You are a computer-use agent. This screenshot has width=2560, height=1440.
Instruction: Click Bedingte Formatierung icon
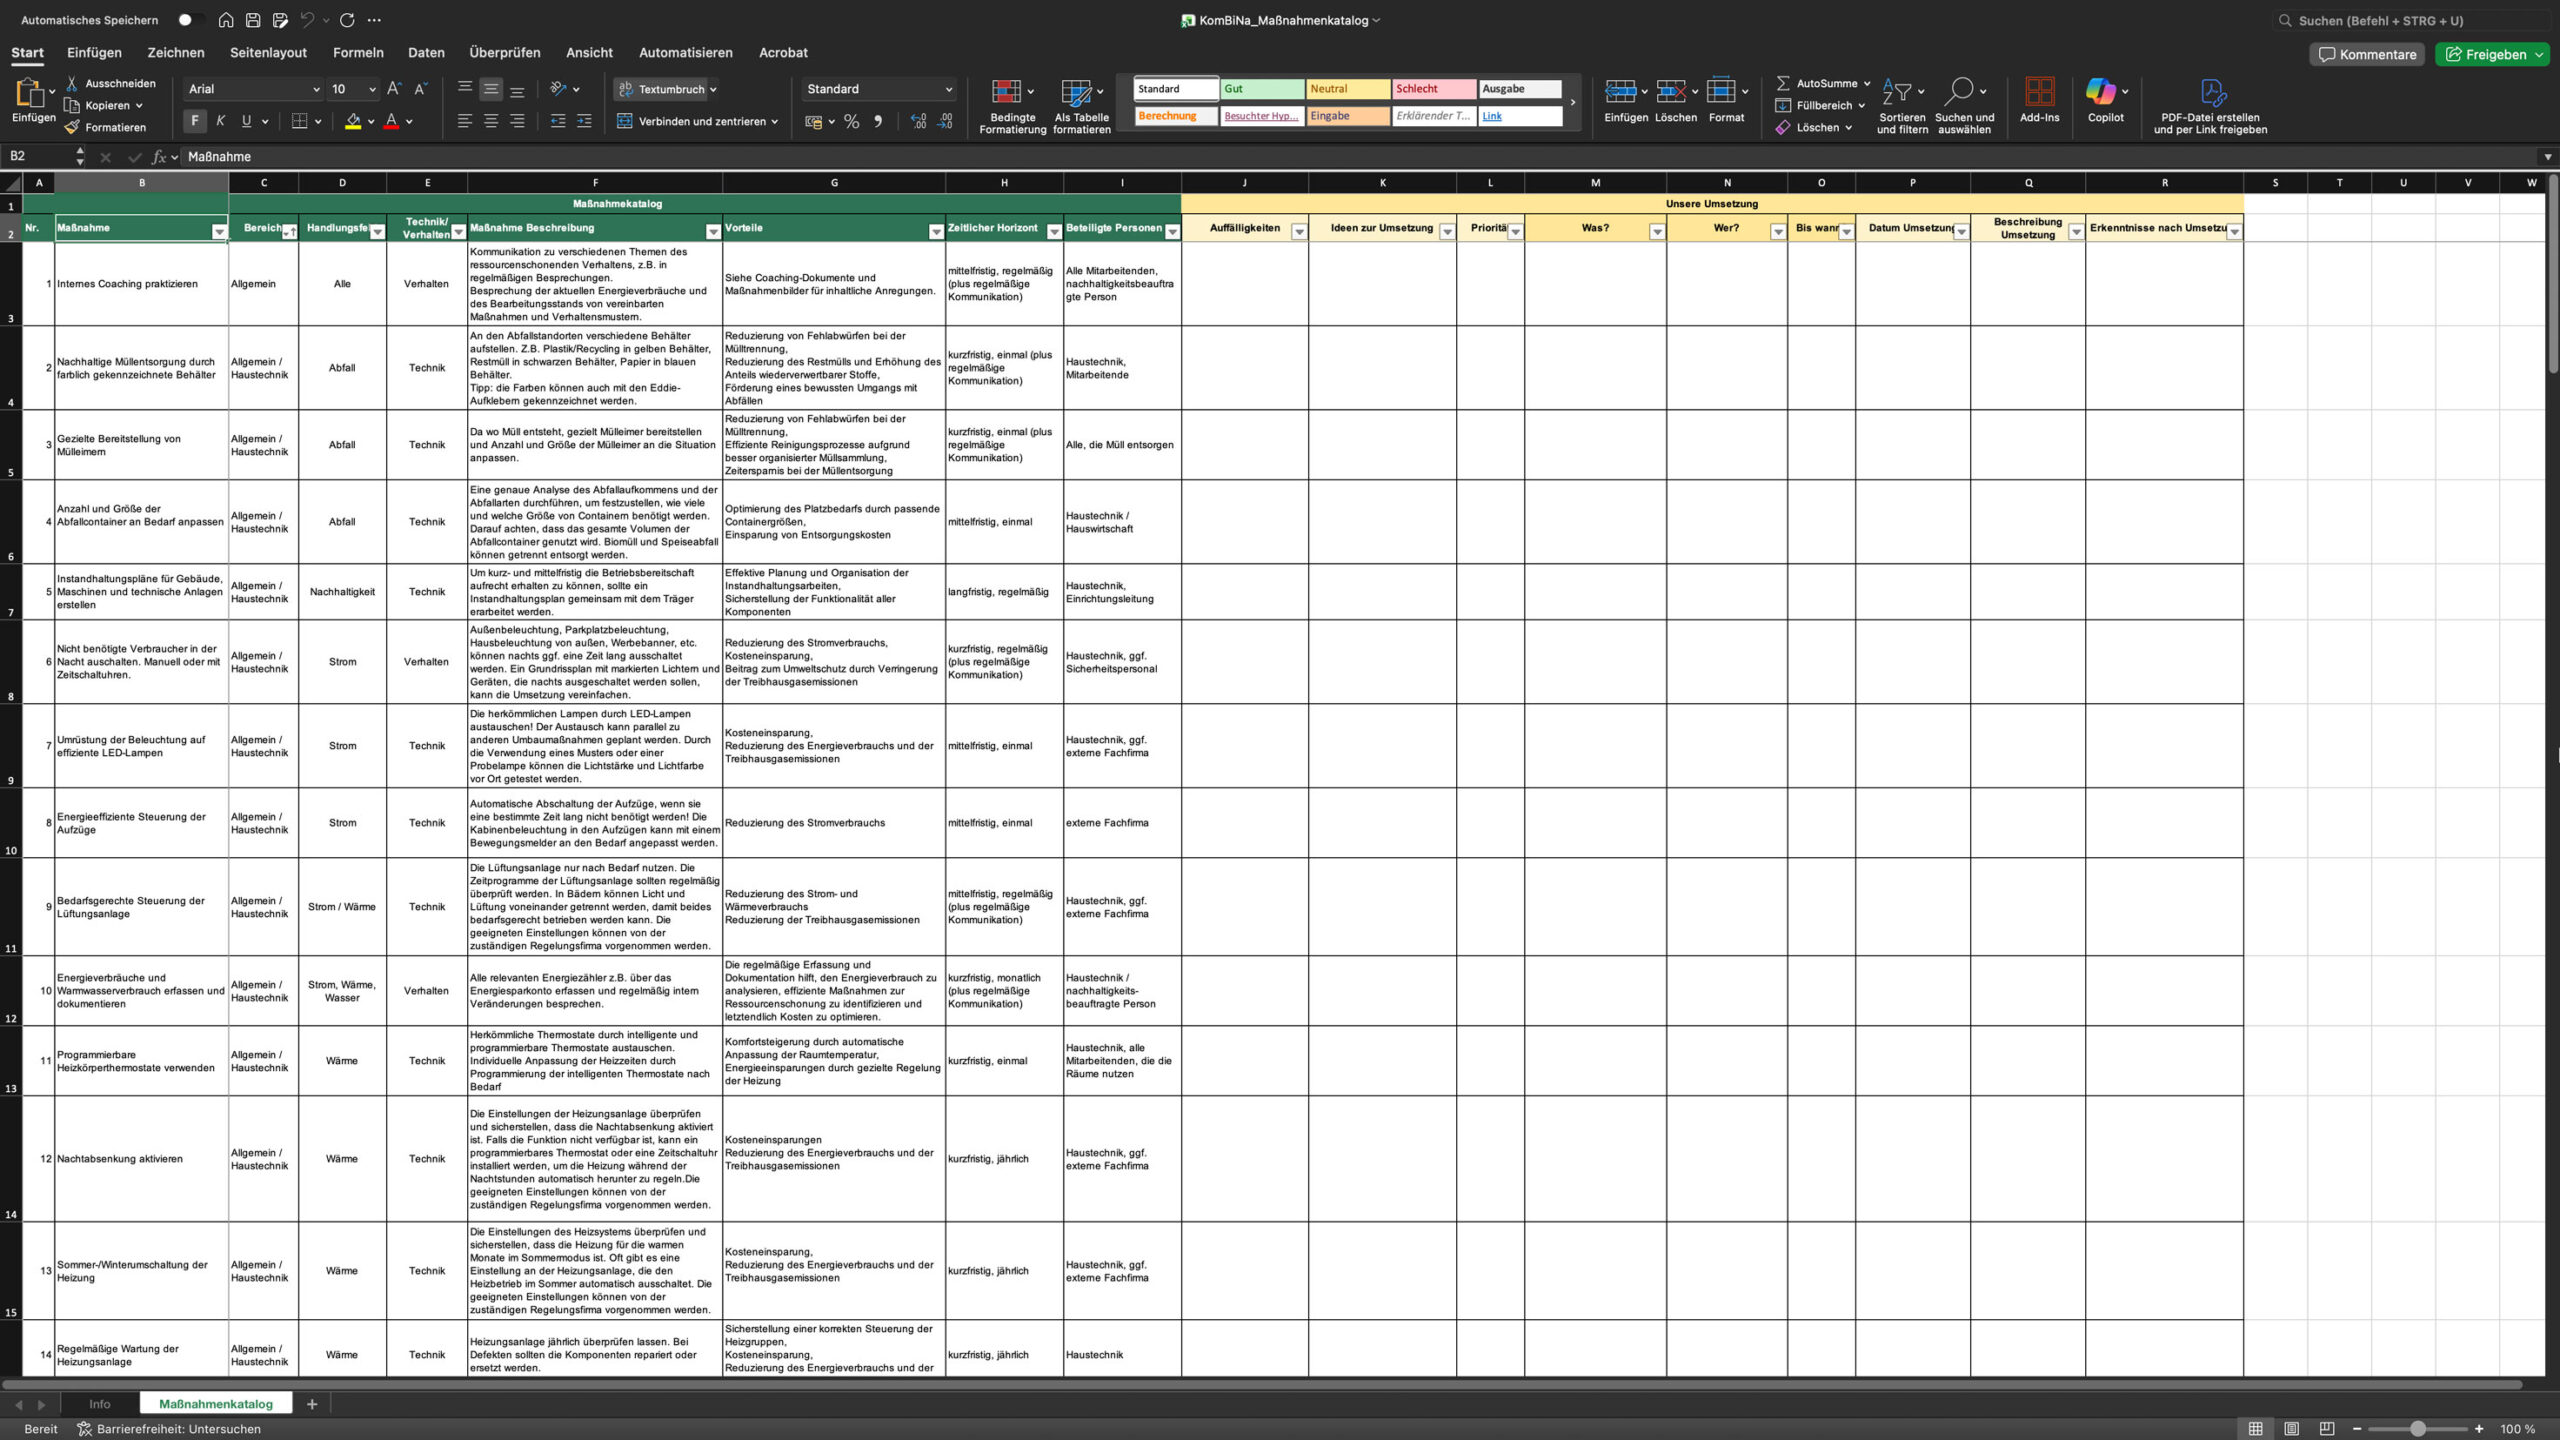tap(1006, 92)
